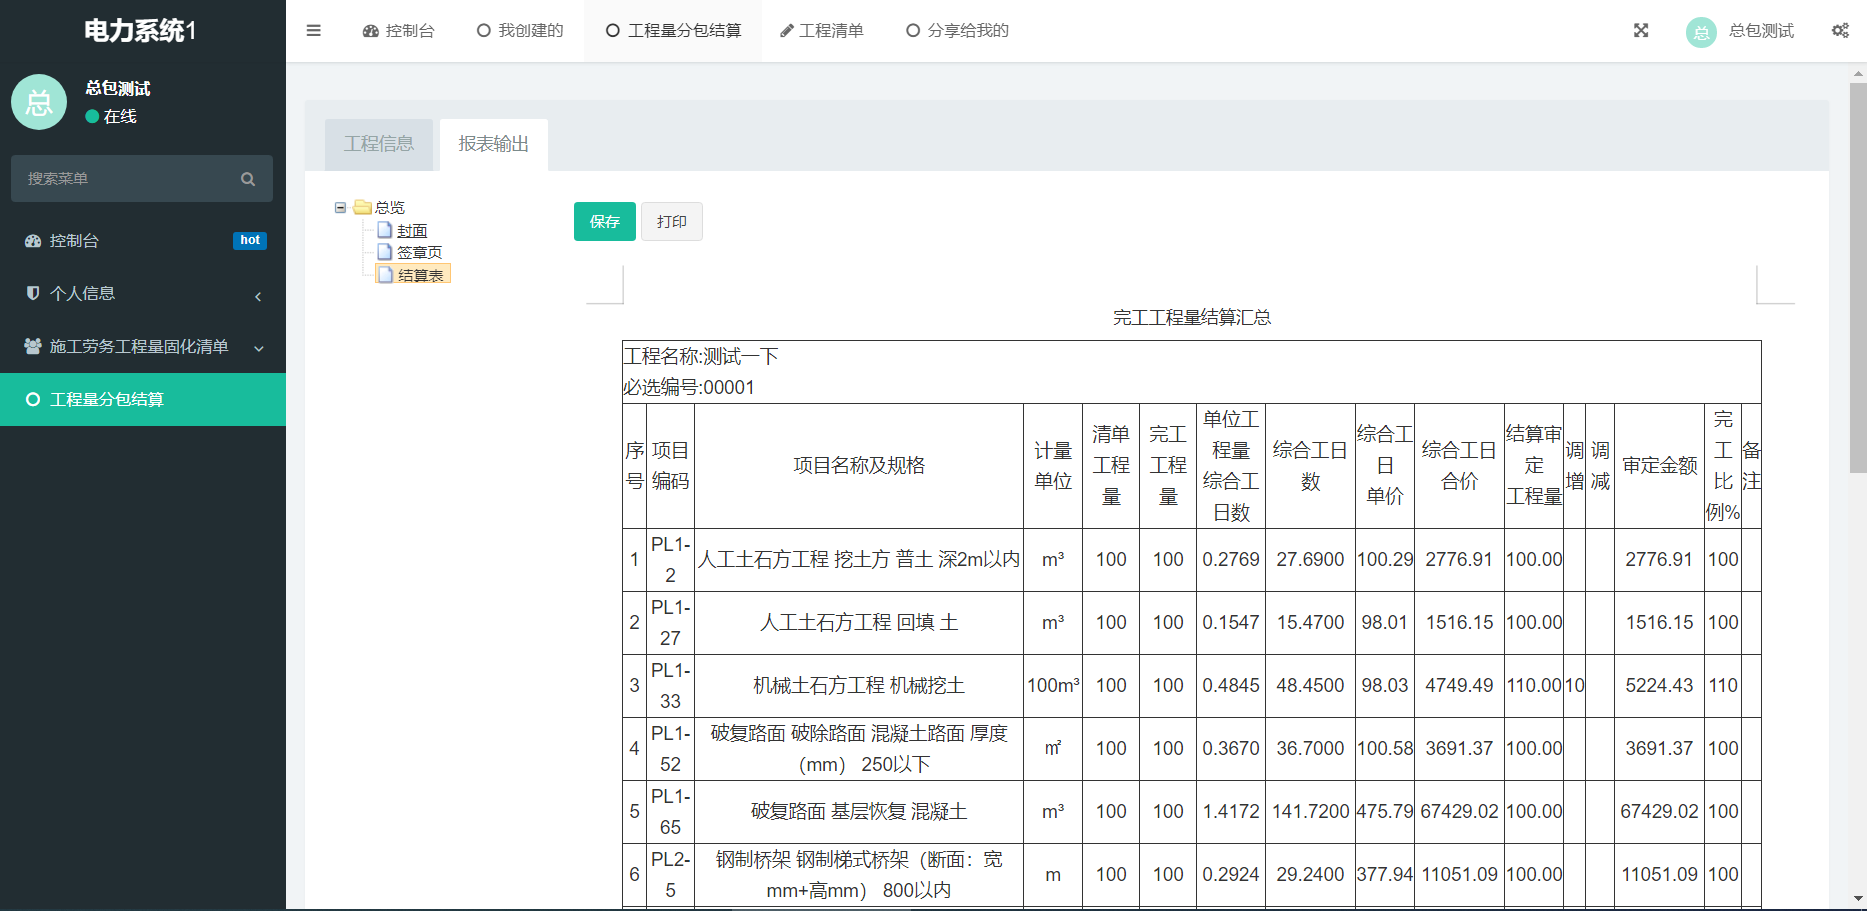
Task: Click the scrollbar up arrow
Action: coord(1858,73)
